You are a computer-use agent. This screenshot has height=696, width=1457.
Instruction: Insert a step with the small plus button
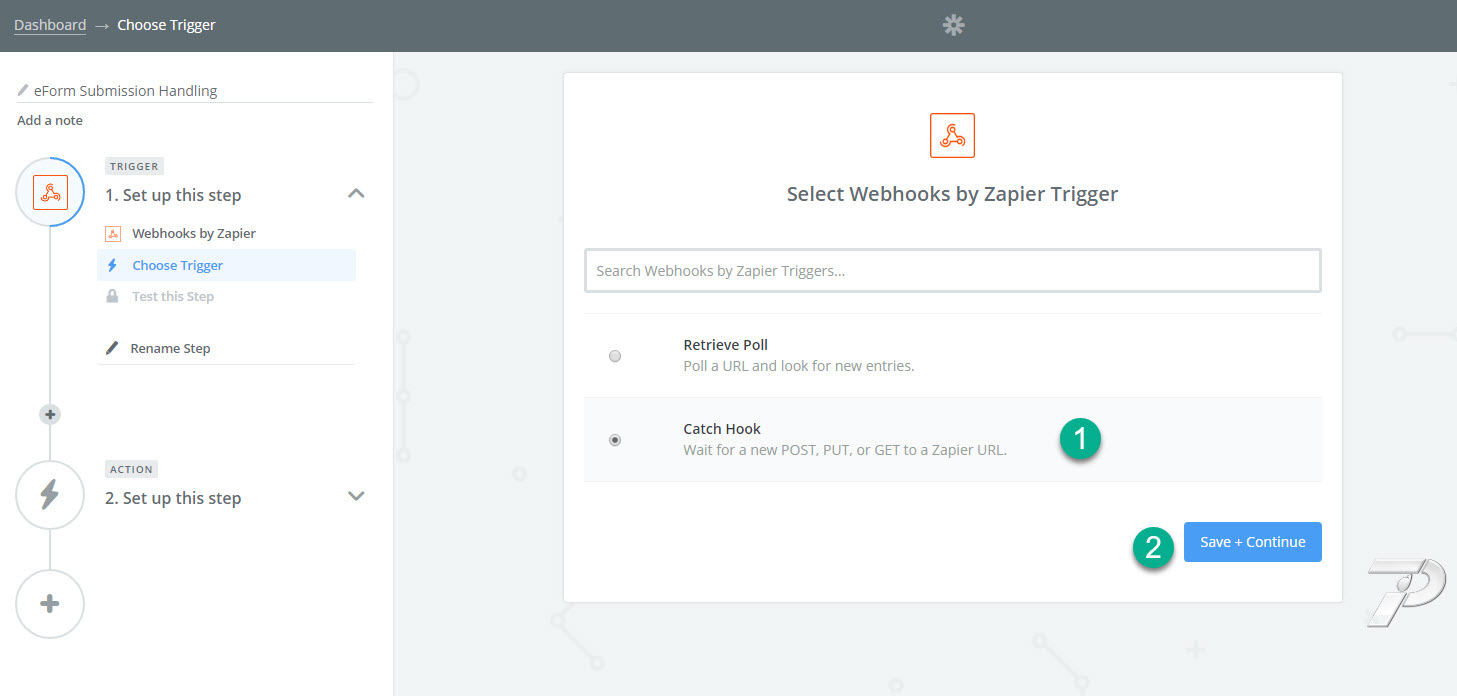50,414
